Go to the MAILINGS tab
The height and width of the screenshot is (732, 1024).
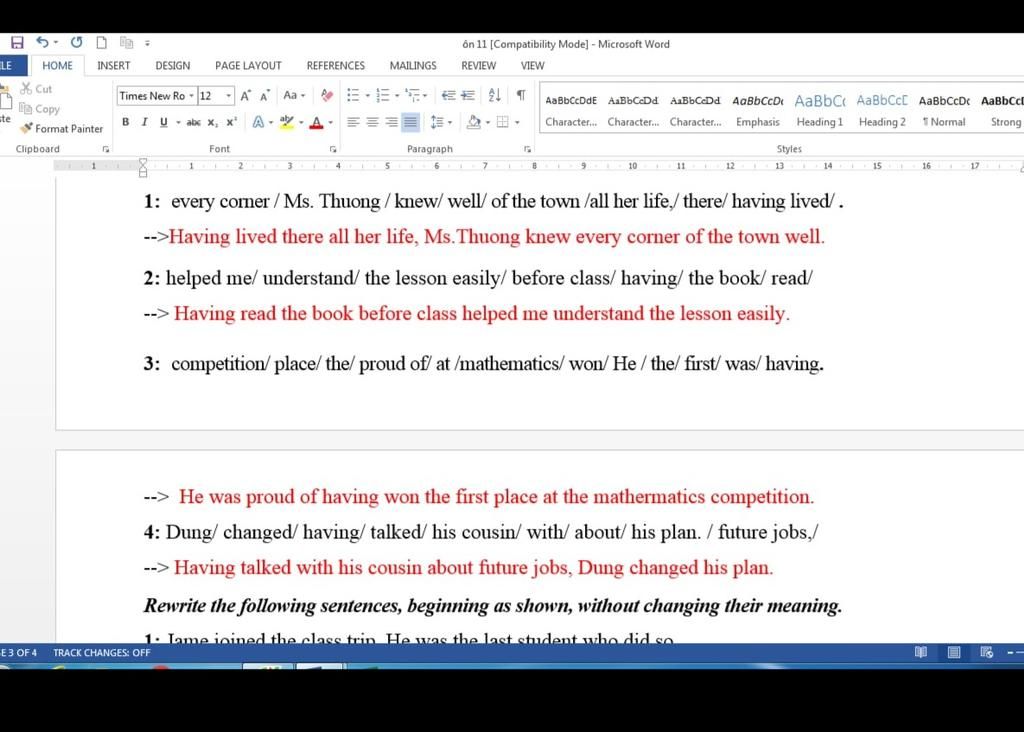pos(413,65)
